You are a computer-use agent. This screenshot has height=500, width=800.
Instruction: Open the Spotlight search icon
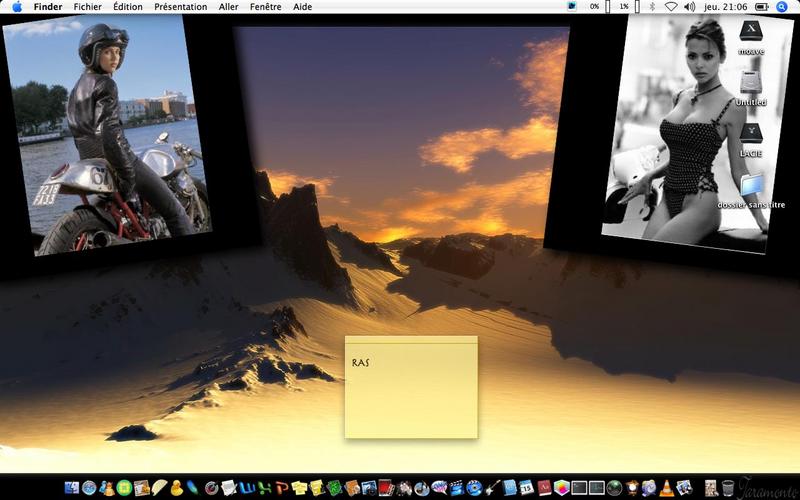pyautogui.click(x=781, y=7)
